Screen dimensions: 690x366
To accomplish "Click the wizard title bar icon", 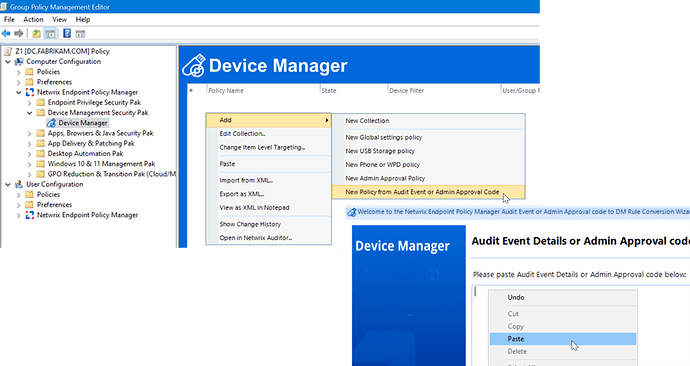I will [x=352, y=212].
